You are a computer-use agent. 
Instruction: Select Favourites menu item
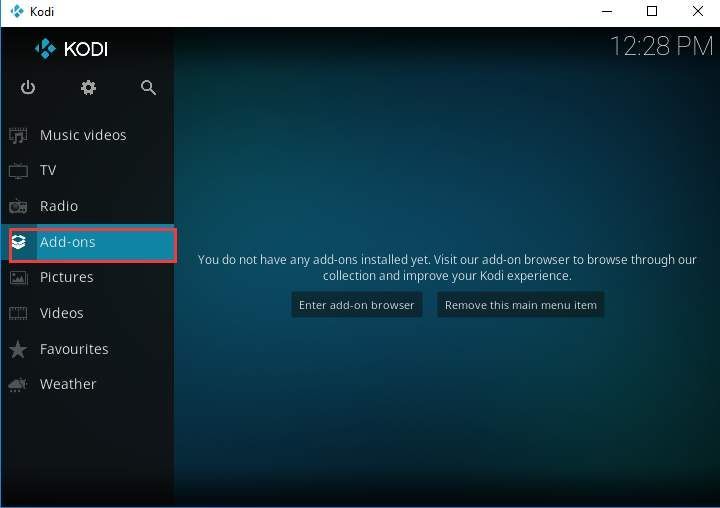87,349
